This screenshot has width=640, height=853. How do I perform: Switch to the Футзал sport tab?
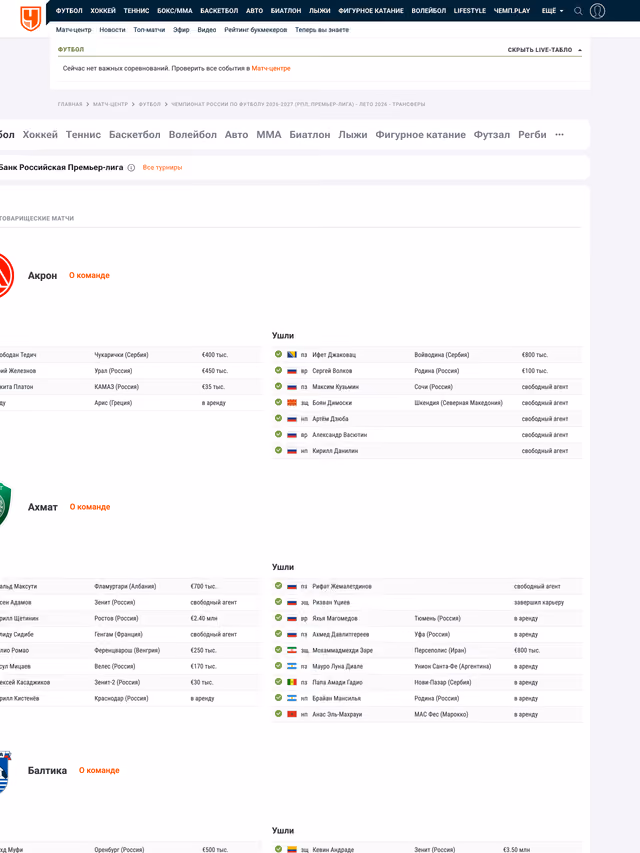coord(491,134)
